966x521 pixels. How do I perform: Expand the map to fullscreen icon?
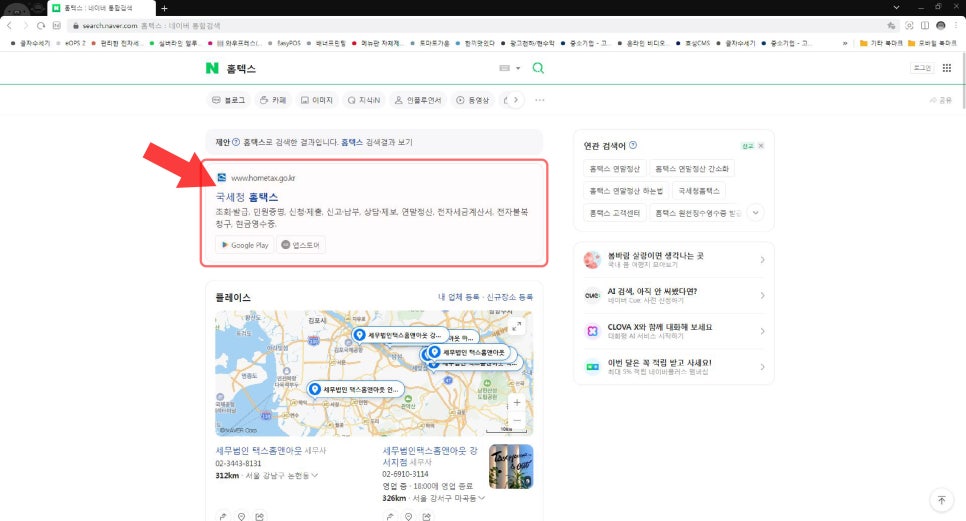coord(517,326)
